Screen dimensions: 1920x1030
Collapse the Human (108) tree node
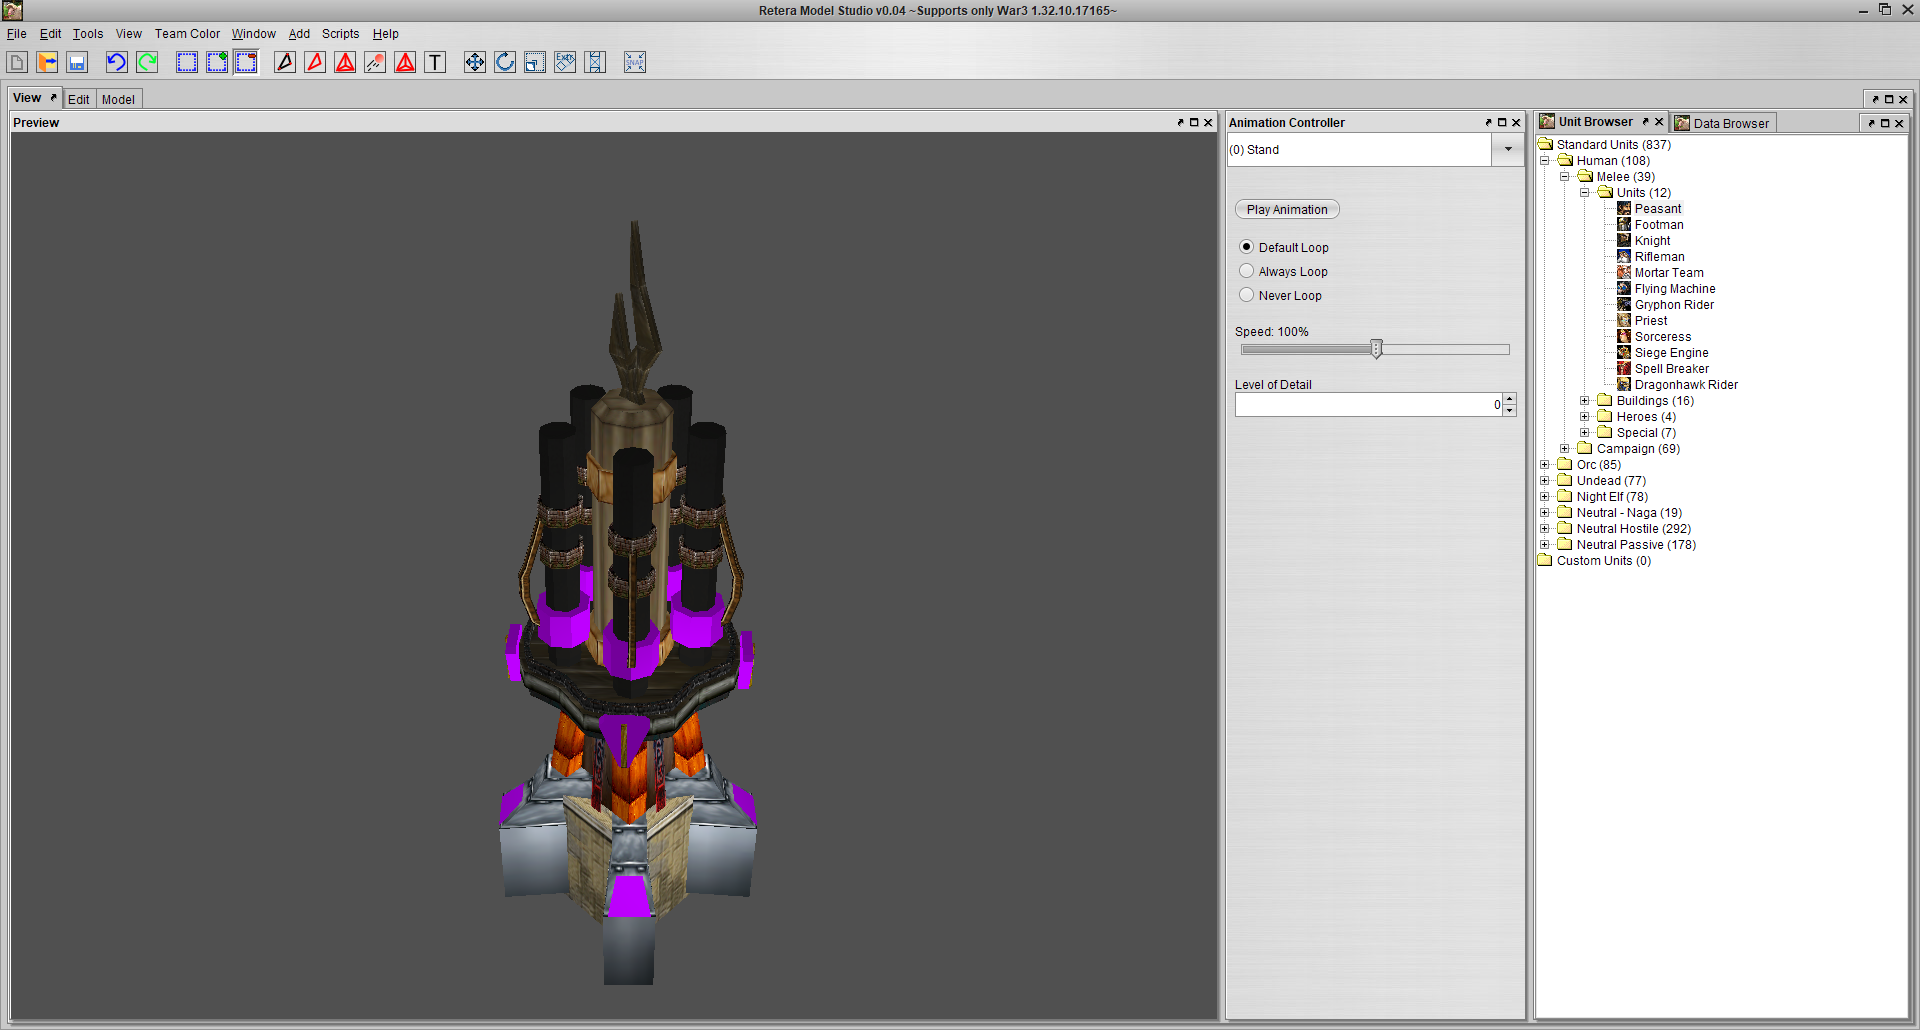point(1545,160)
